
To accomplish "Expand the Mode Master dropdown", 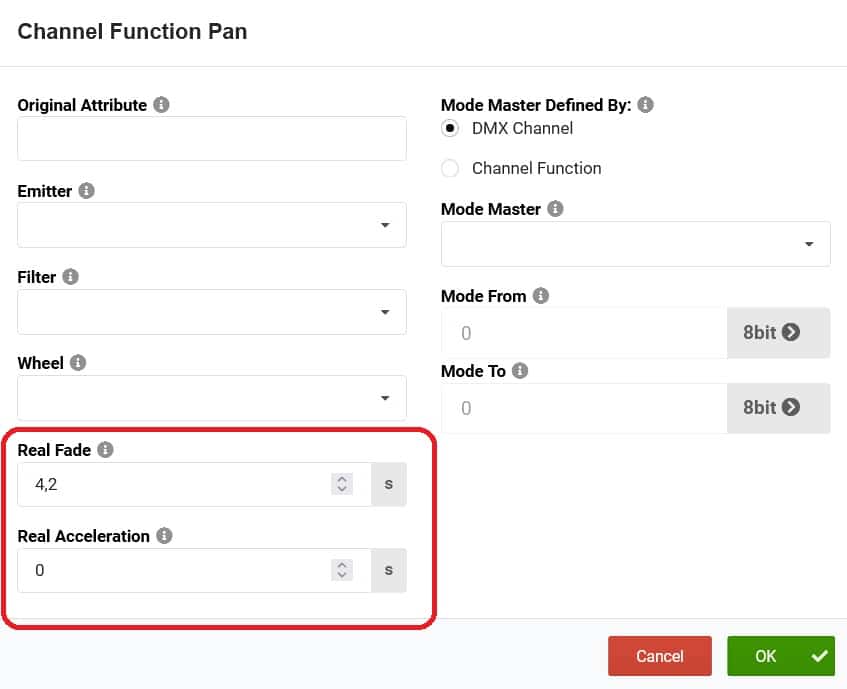I will (x=636, y=244).
